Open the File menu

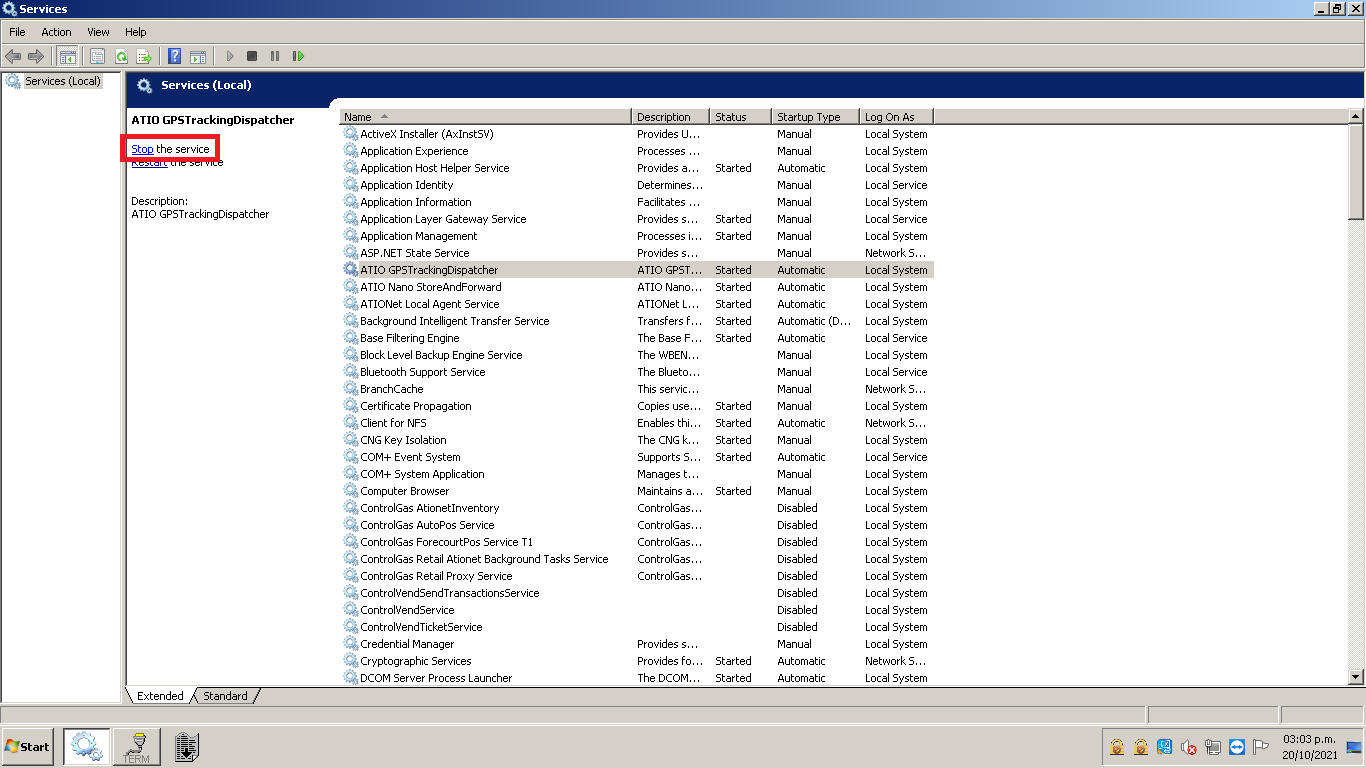click(x=17, y=32)
